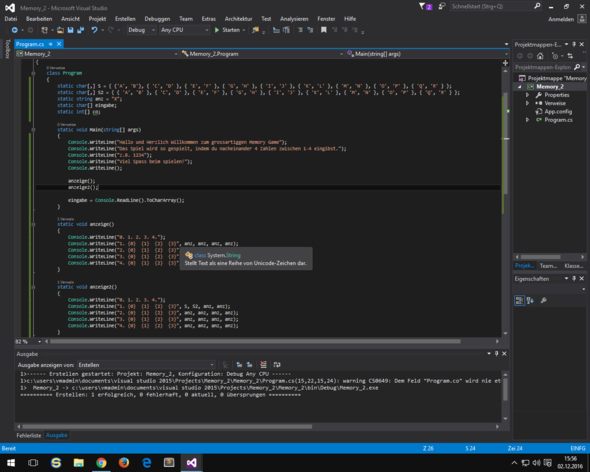The image size is (590, 472).
Task: Open the Debug configuration dropdown
Action: 141,30
